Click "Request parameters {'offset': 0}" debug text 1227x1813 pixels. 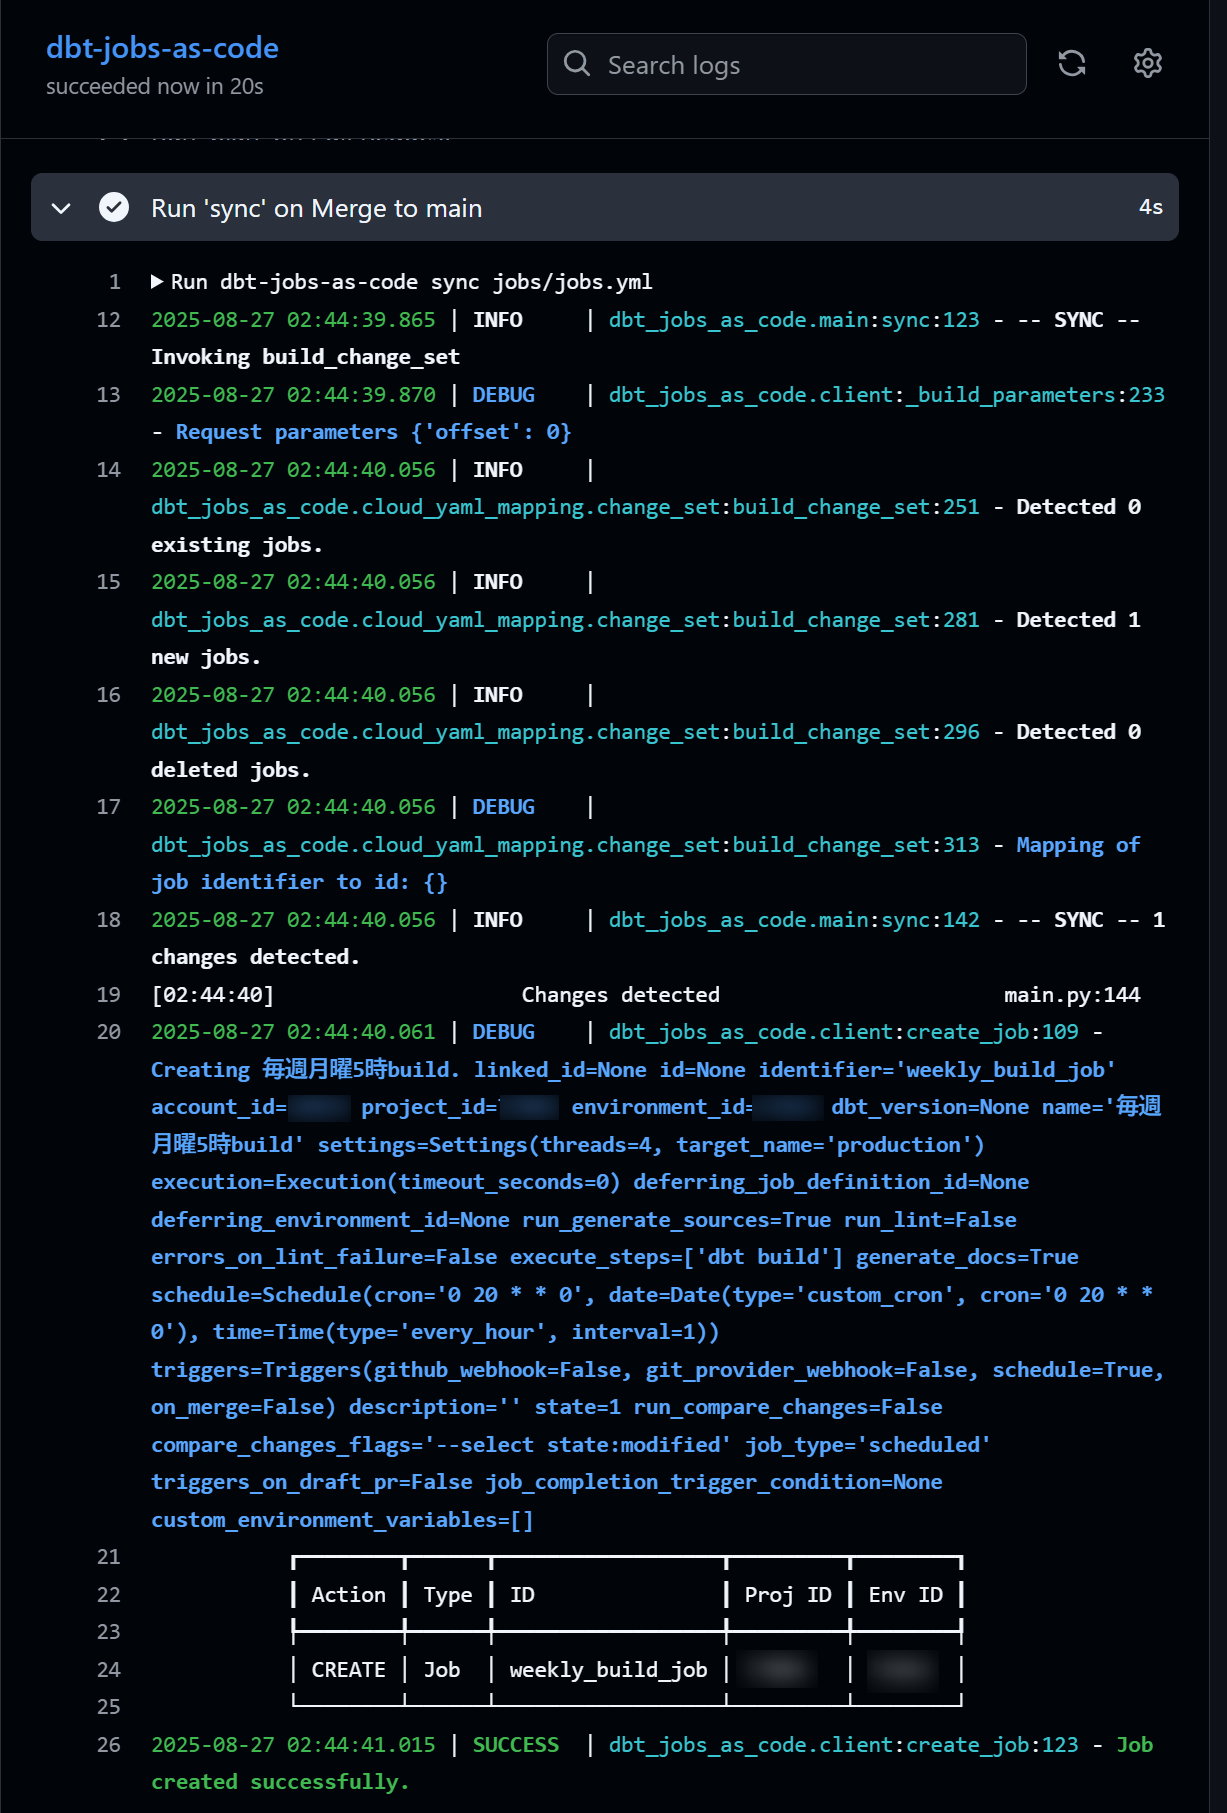click(373, 432)
